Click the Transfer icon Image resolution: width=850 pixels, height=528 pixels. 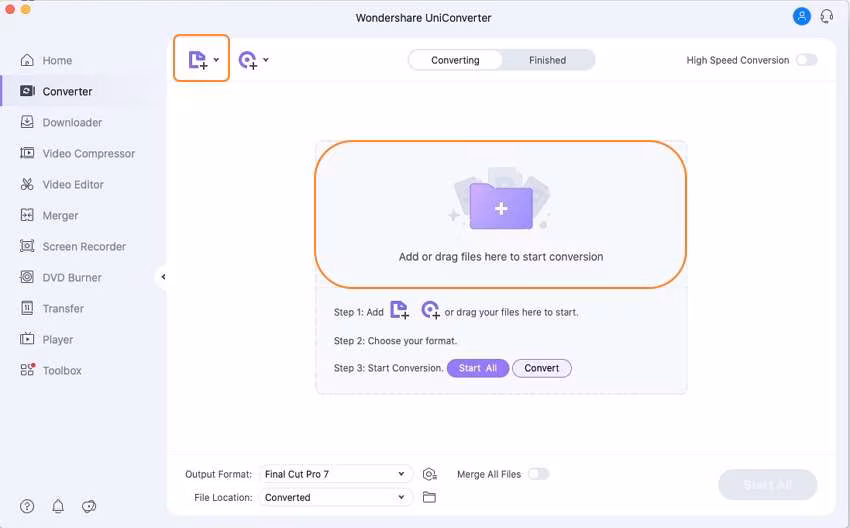pos(27,308)
